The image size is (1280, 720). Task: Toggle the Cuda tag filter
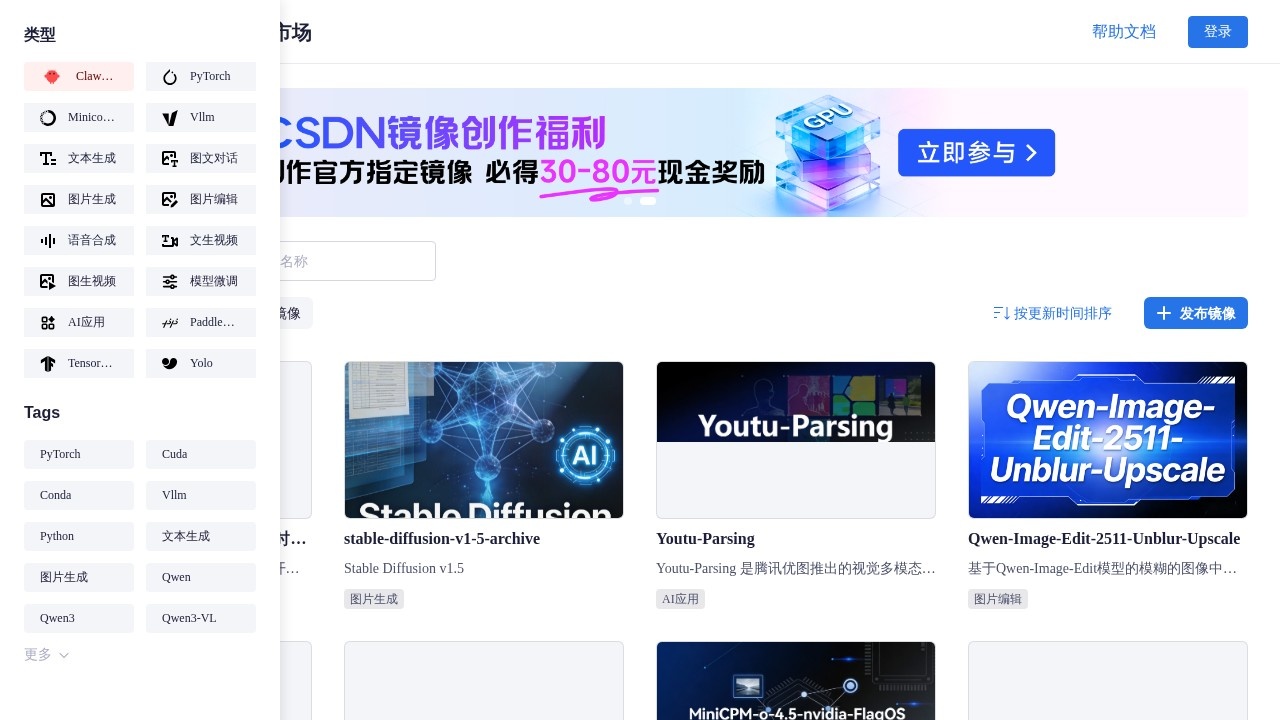(201, 454)
